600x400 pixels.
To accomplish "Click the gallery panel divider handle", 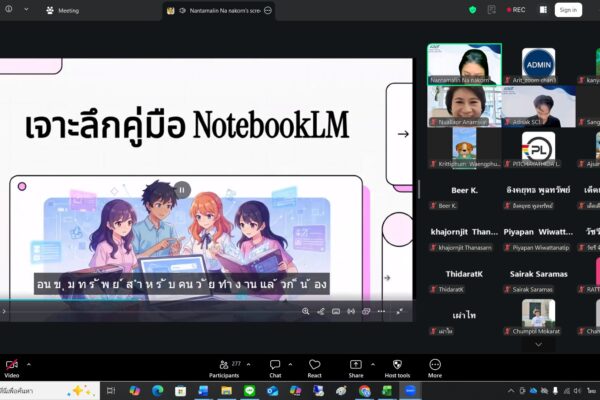I will coord(419,189).
